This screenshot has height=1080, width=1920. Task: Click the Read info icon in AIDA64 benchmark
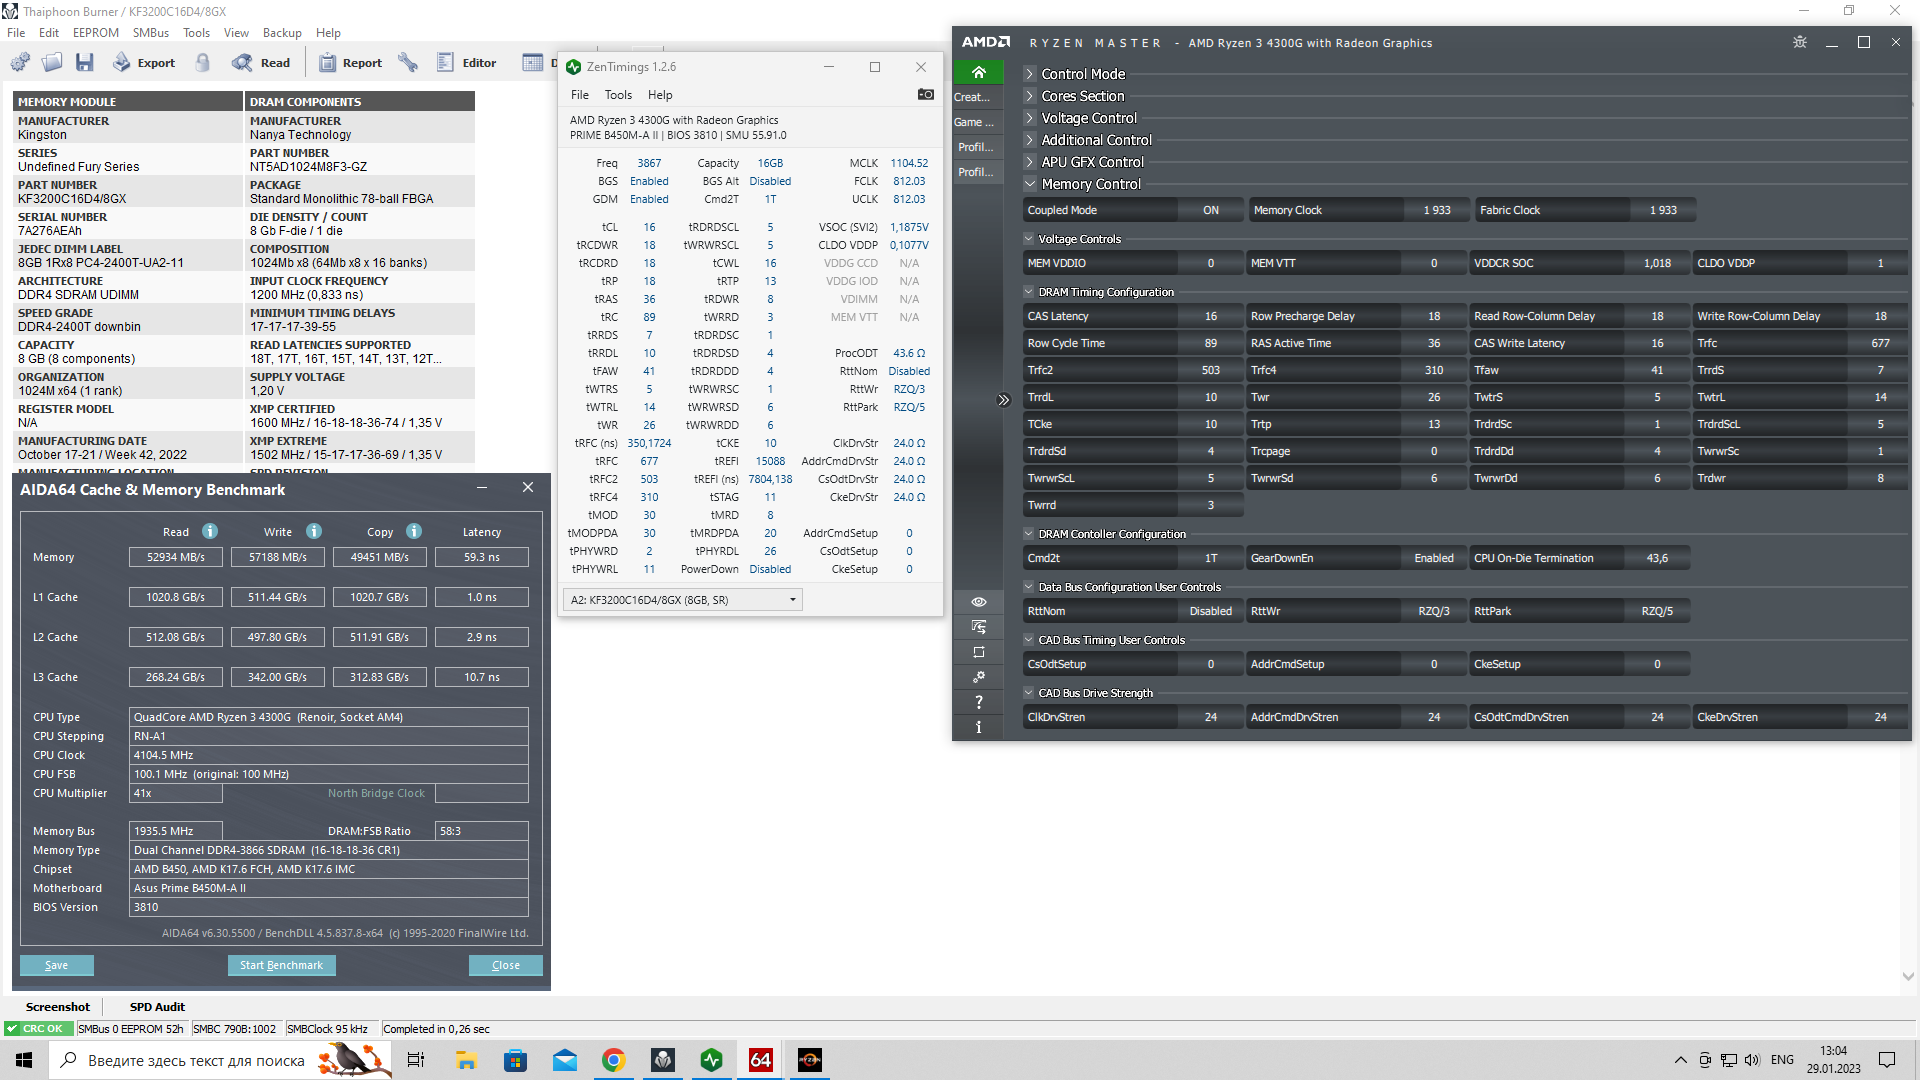(210, 531)
